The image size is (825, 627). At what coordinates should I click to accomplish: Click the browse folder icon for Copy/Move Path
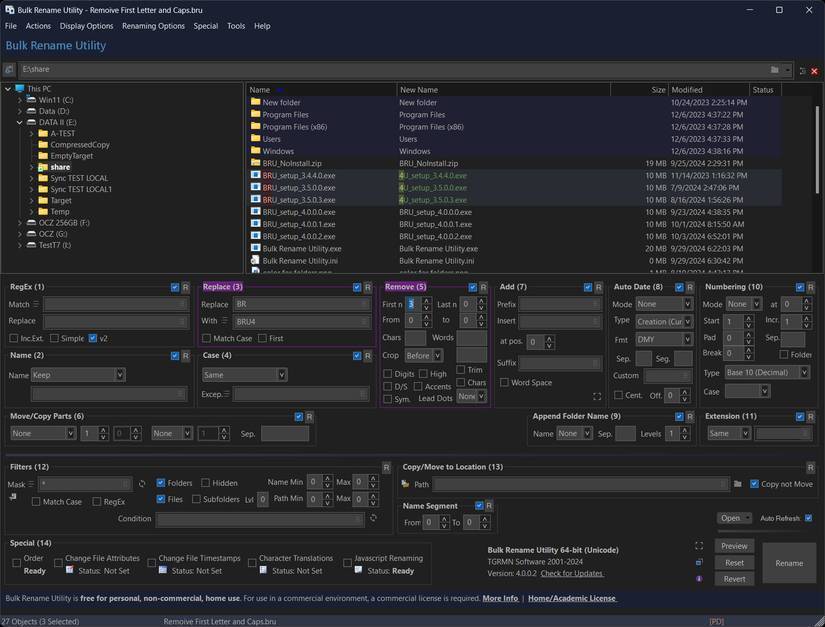[x=738, y=484]
